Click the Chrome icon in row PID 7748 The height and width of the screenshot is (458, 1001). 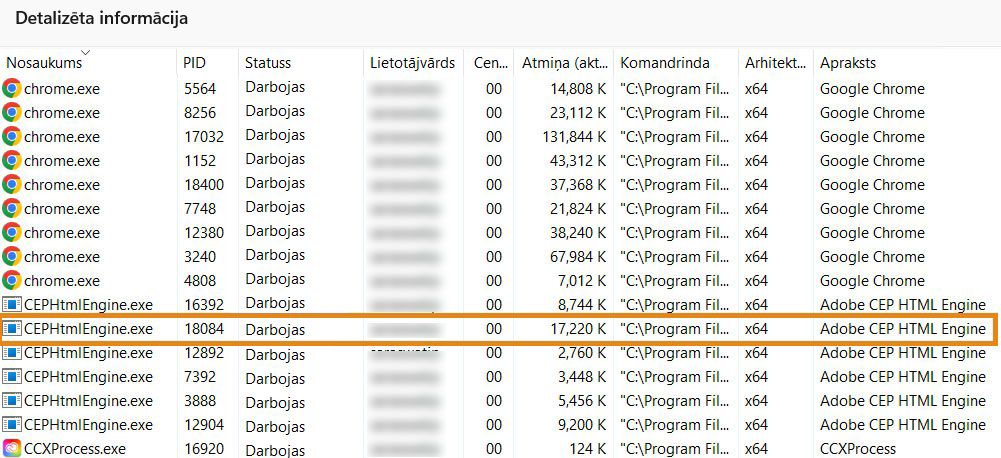coord(11,208)
